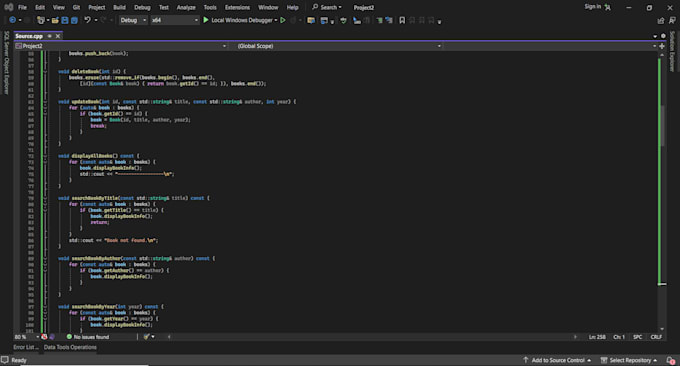Open the x64 platform dropdown
The width and height of the screenshot is (680, 366).
(174, 20)
